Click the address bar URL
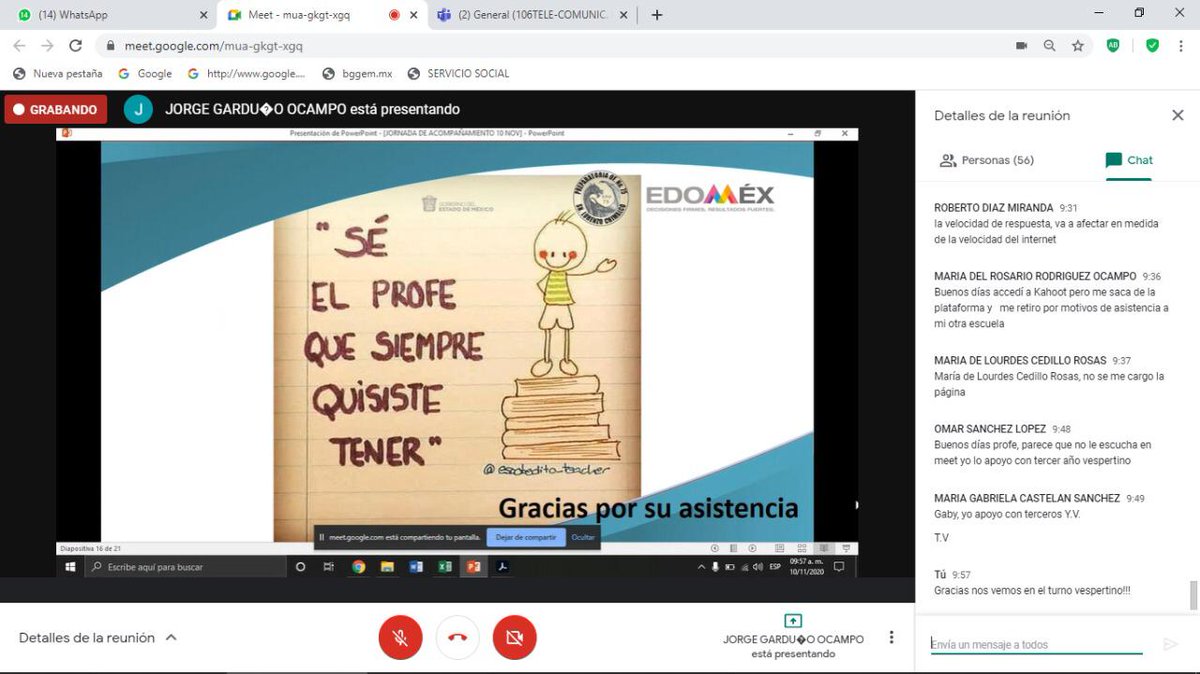Image resolution: width=1200 pixels, height=674 pixels. click(213, 45)
